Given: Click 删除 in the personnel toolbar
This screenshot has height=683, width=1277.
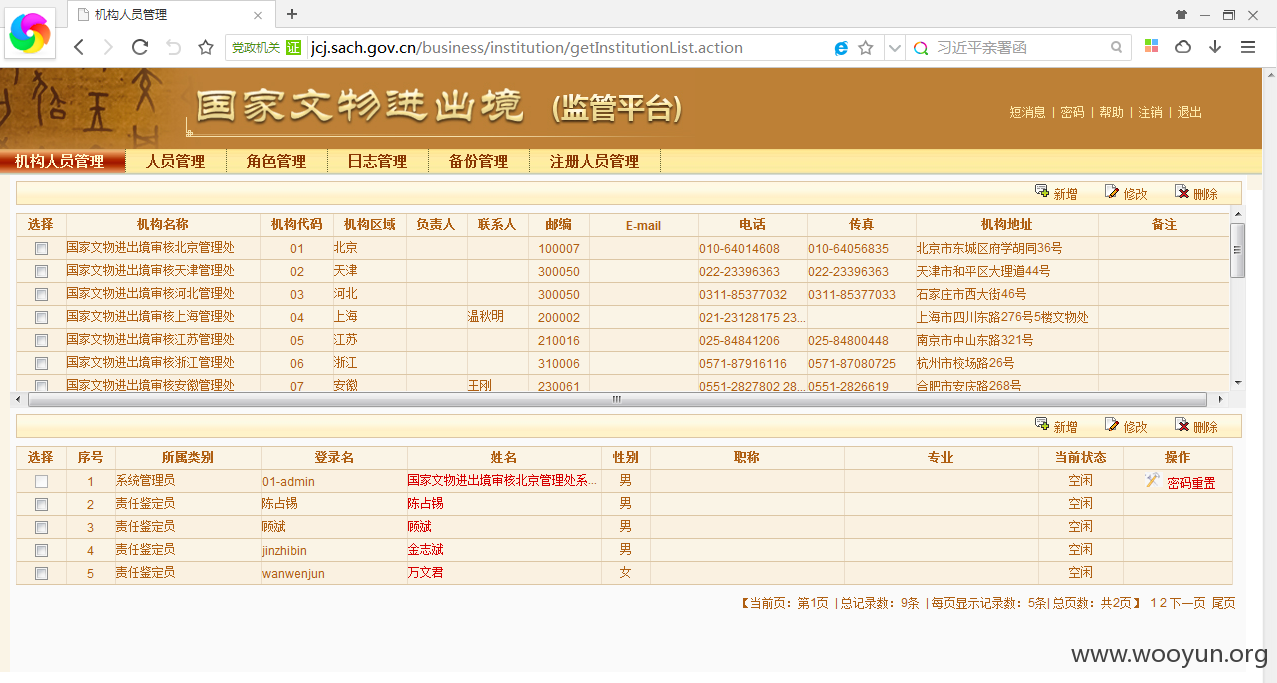Looking at the screenshot, I should 1196,426.
